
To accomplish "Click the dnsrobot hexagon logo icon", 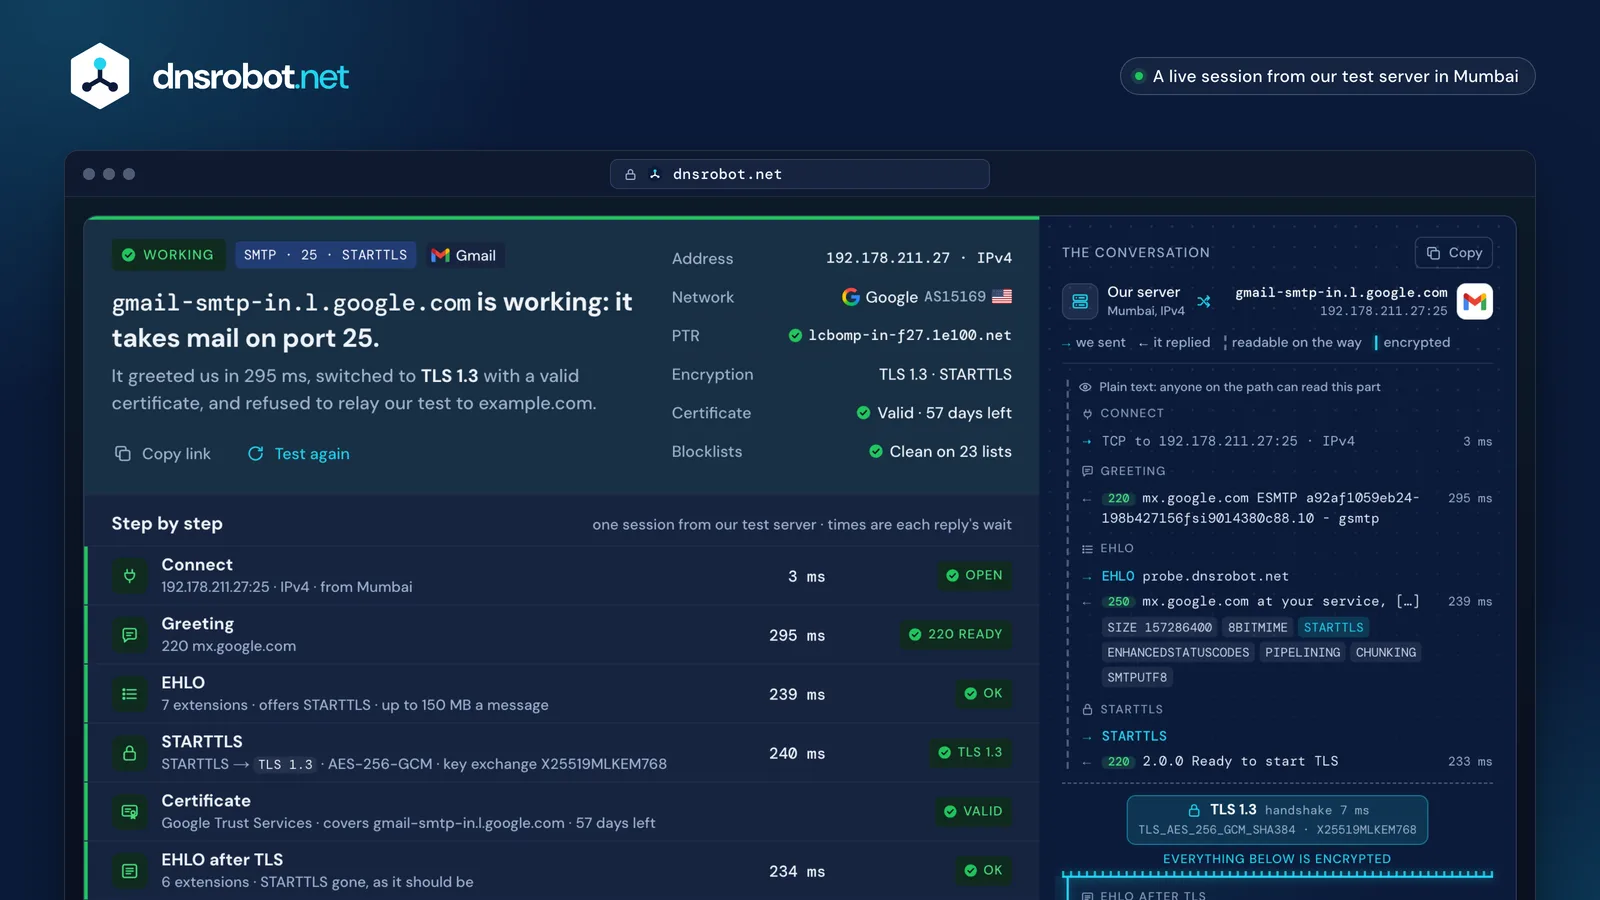I will tap(100, 76).
